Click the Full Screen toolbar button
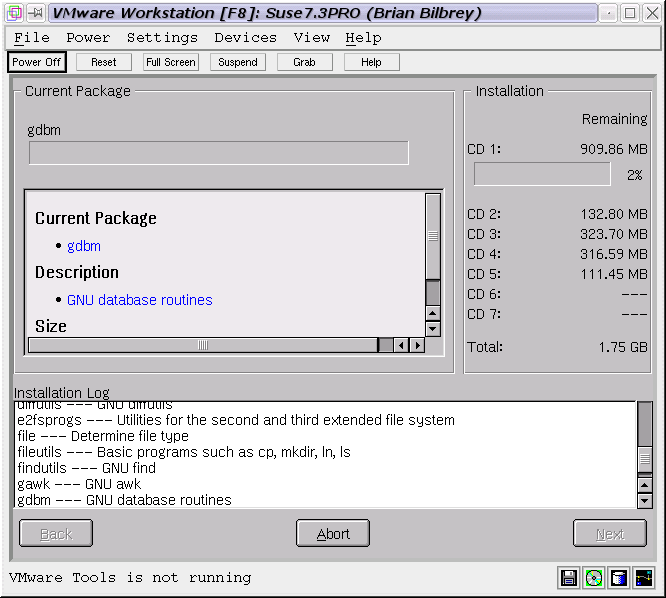Viewport: 666px width, 598px height. 170,62
